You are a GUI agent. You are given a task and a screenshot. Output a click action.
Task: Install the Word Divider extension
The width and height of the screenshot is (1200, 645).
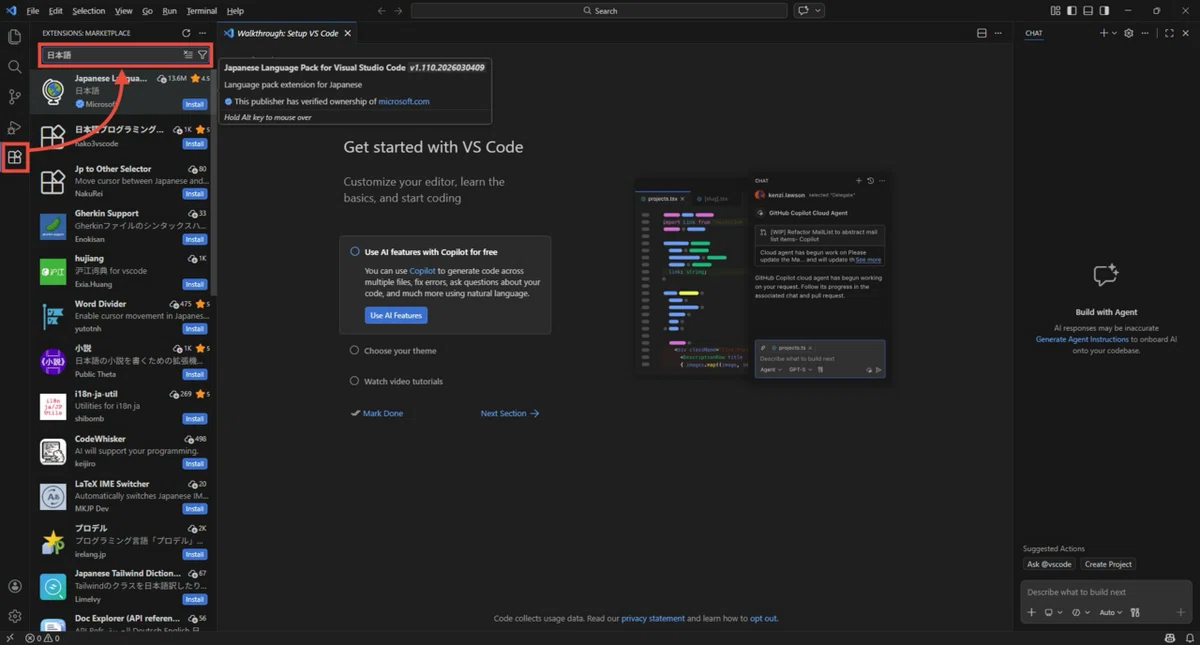coord(195,329)
